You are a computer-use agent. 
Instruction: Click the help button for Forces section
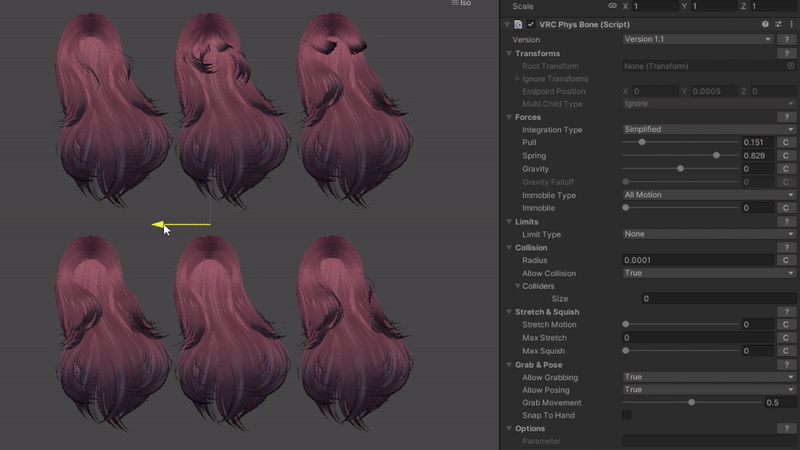[786, 117]
